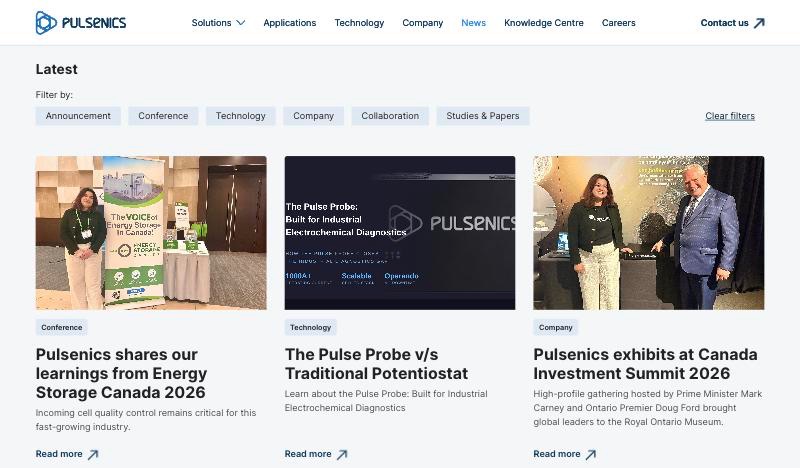Filter news by Announcement

coord(78,116)
